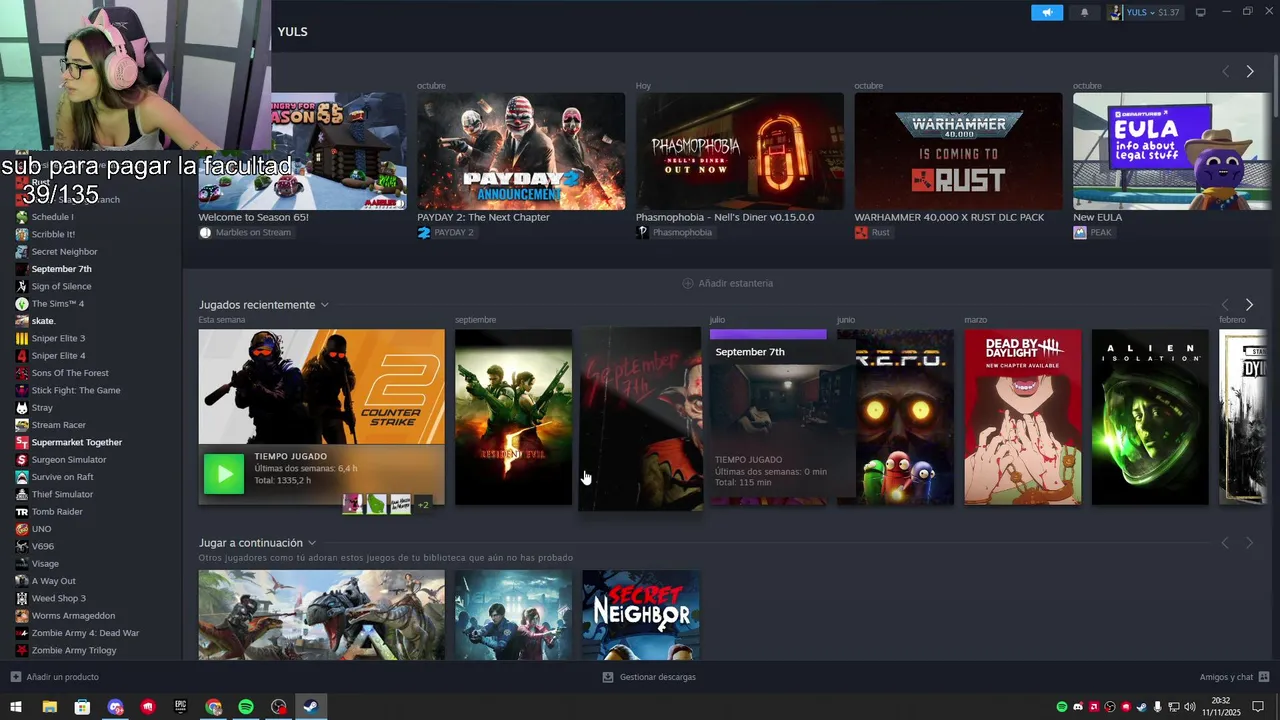The height and width of the screenshot is (720, 1280).
Task: Select Zombie Army 4: Dead War
Action: 85,633
